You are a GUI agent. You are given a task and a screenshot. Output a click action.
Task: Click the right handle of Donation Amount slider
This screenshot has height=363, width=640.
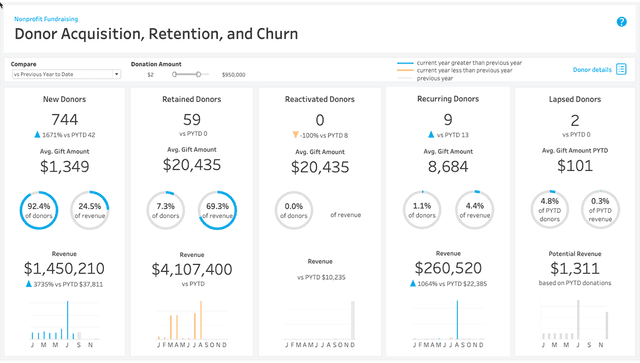pyautogui.click(x=198, y=74)
